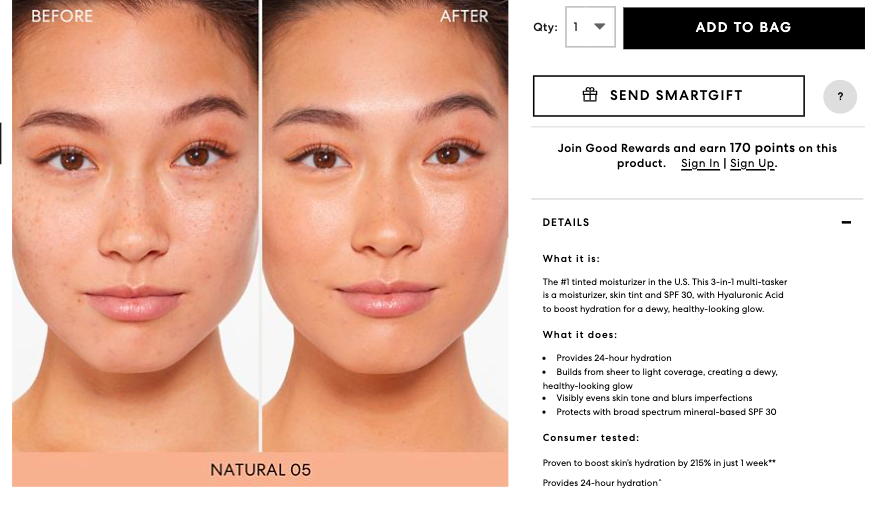Click the Before face photo
Viewport: 888px width, 506px height.
tap(135, 226)
